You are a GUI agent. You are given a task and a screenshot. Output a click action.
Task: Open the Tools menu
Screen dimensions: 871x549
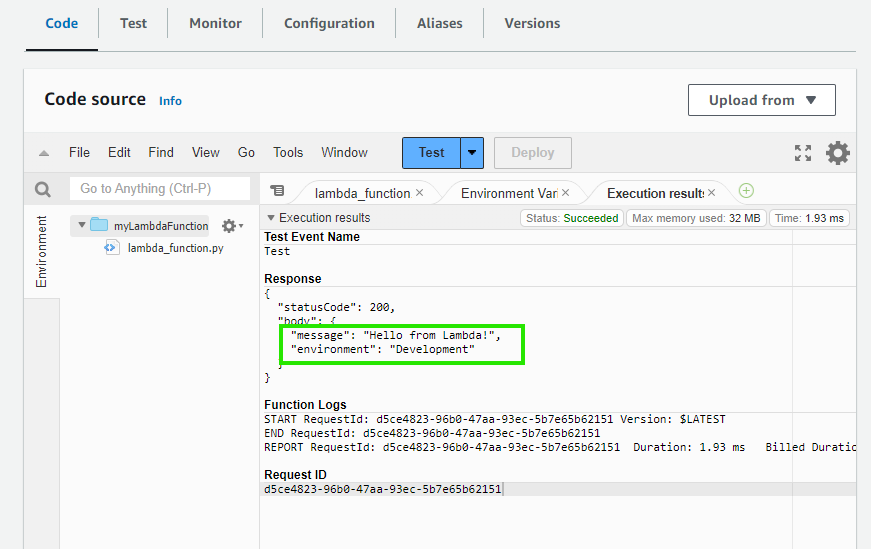coord(288,153)
